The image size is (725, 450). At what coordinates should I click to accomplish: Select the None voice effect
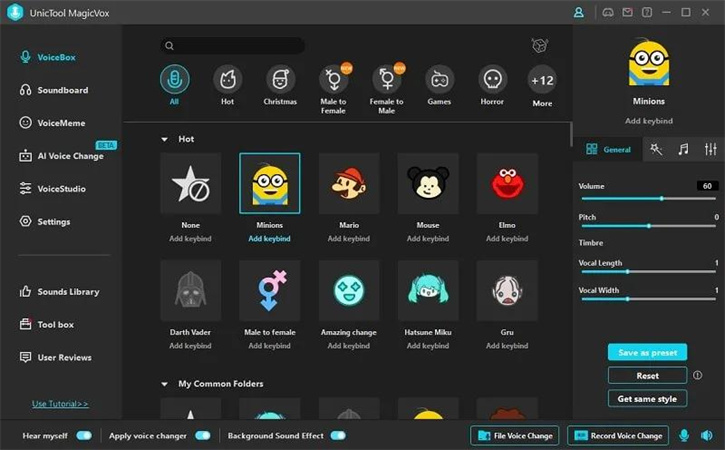[x=190, y=184]
